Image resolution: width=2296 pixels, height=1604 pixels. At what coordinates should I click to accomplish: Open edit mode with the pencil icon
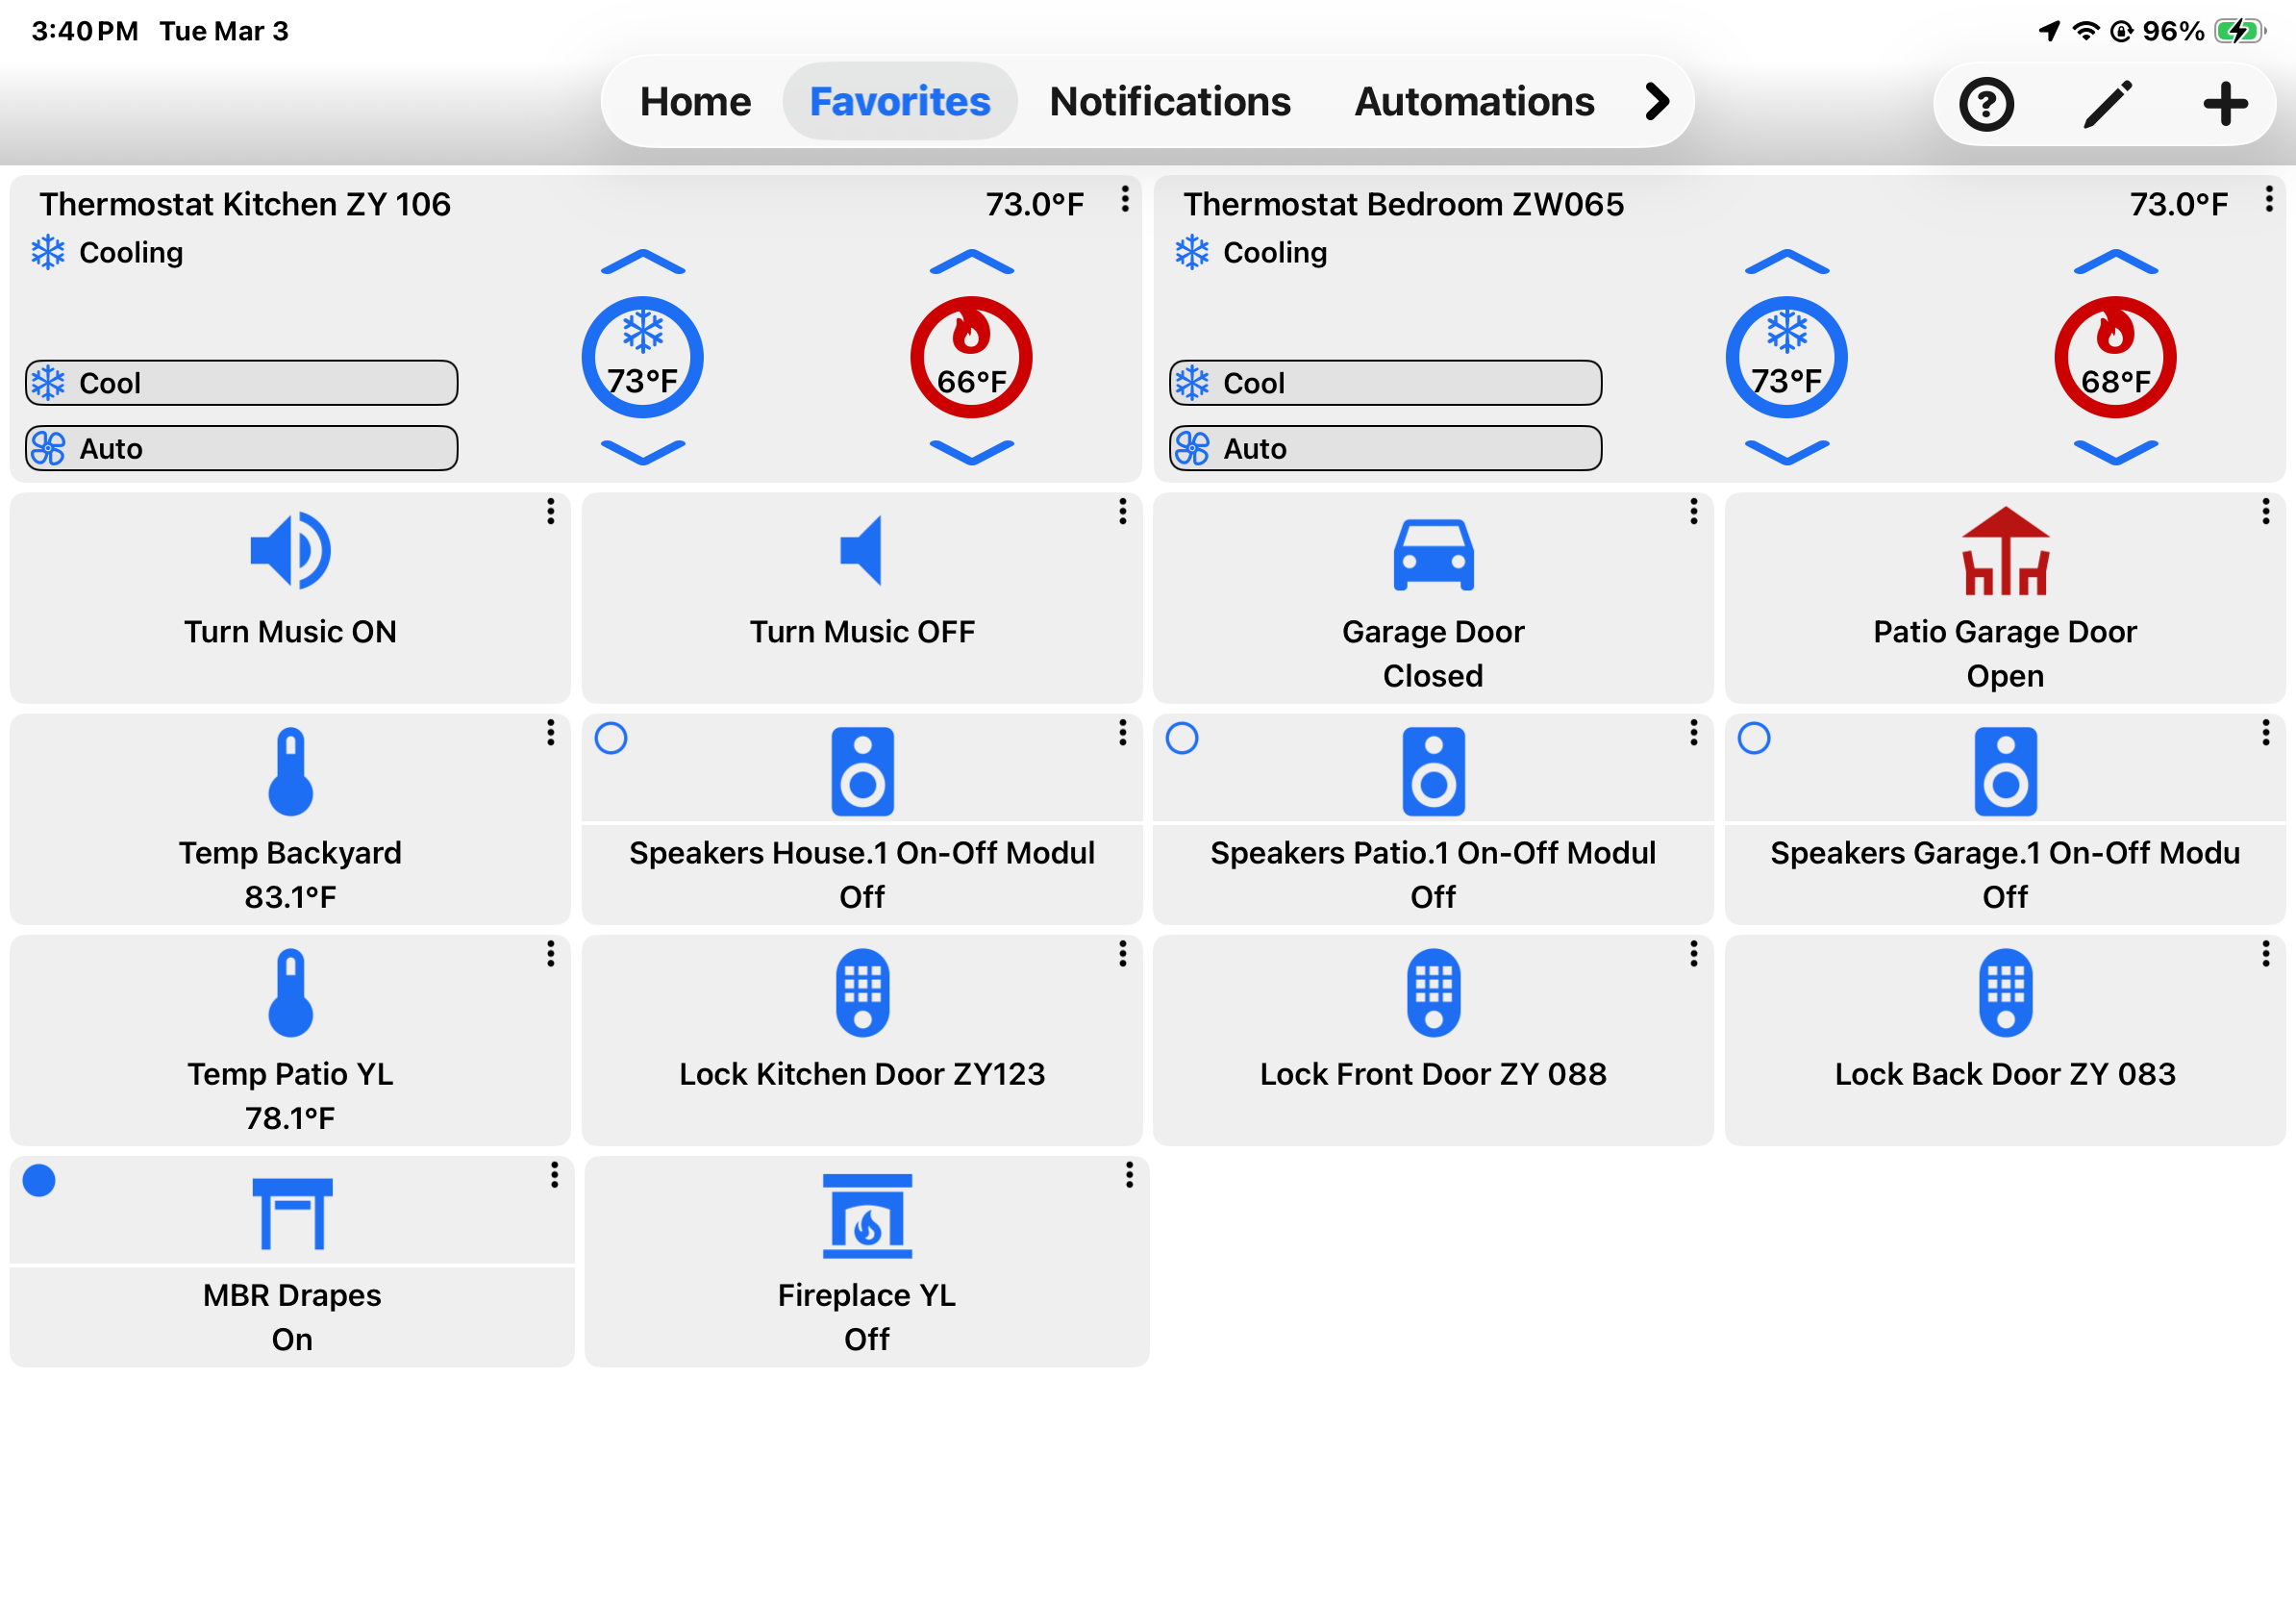(x=2107, y=104)
